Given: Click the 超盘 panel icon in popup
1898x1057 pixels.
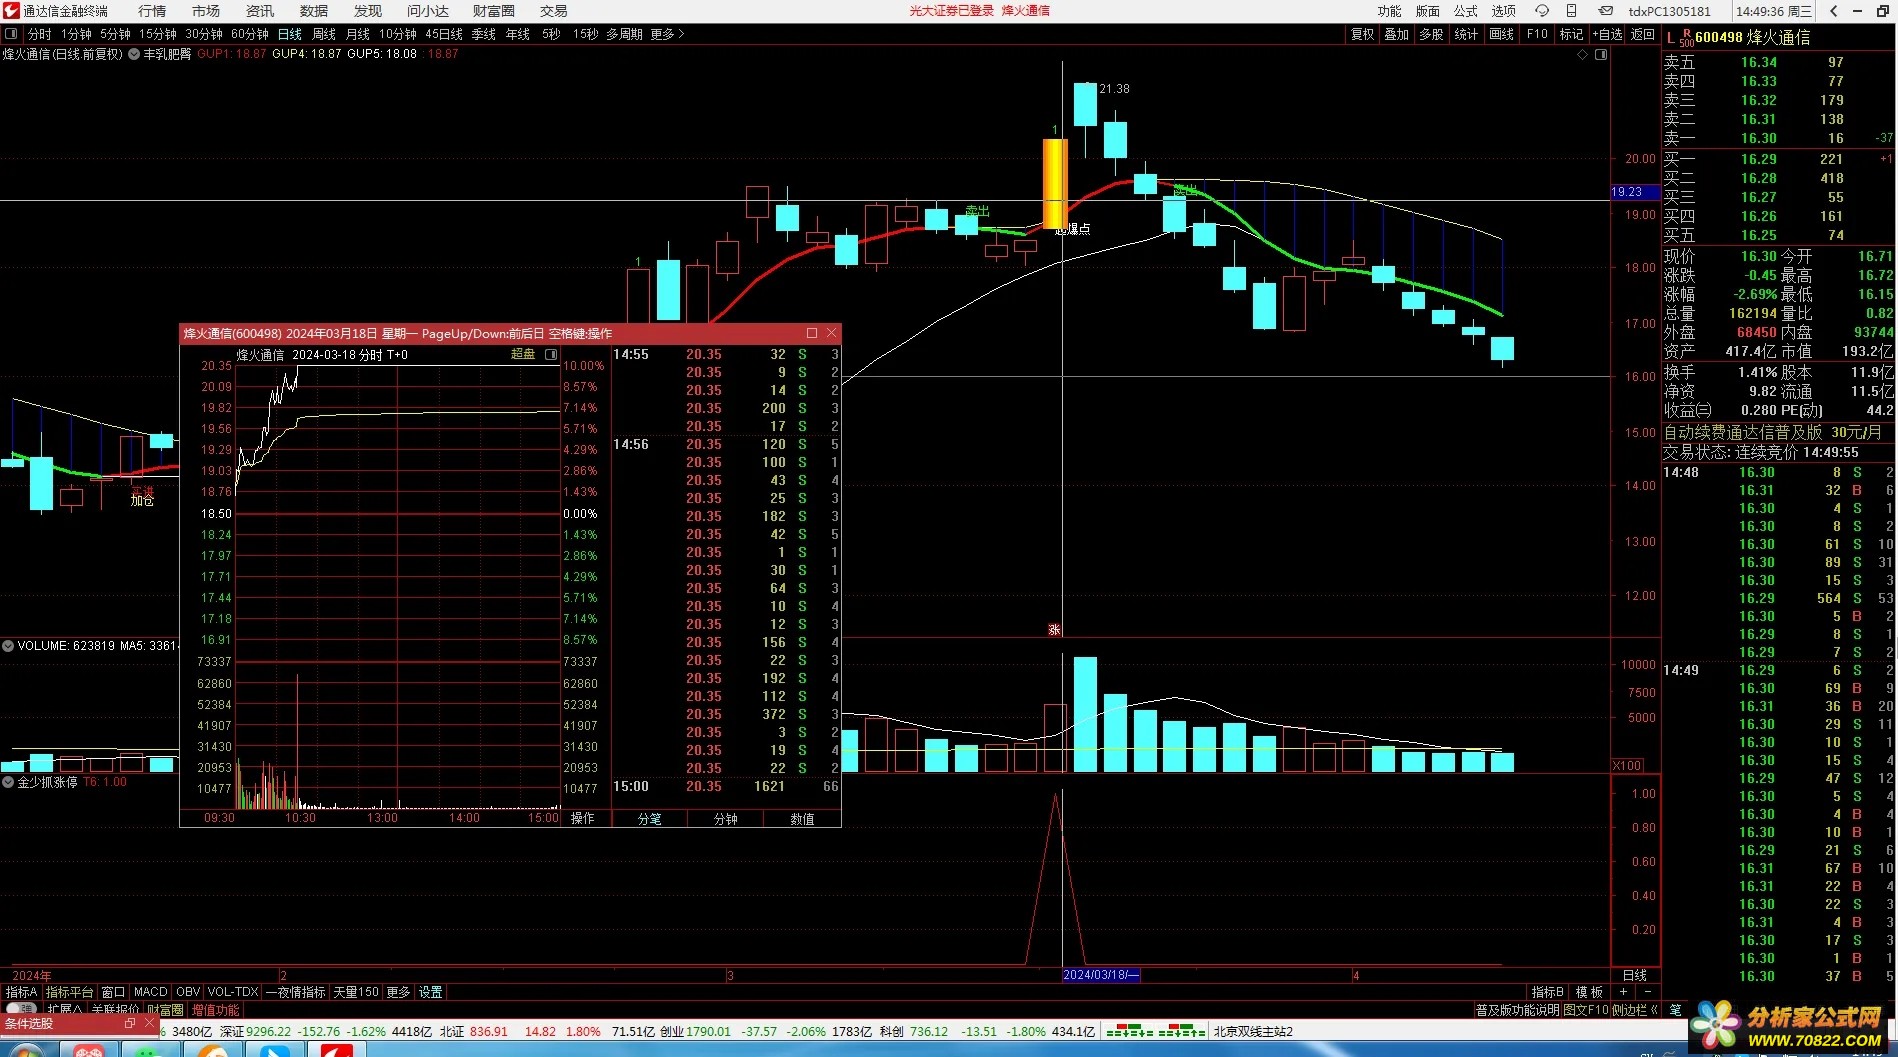Looking at the screenshot, I should pyautogui.click(x=551, y=354).
